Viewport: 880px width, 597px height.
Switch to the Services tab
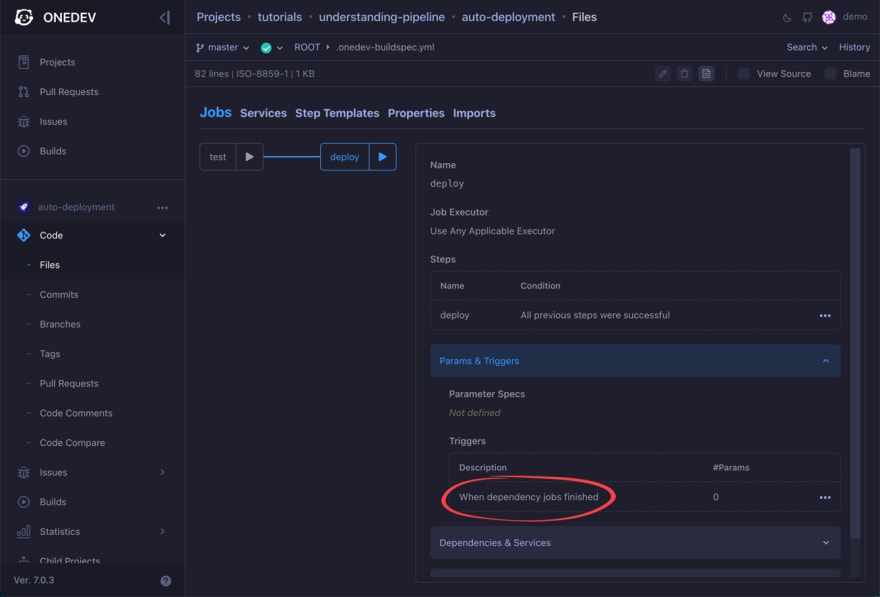point(263,113)
